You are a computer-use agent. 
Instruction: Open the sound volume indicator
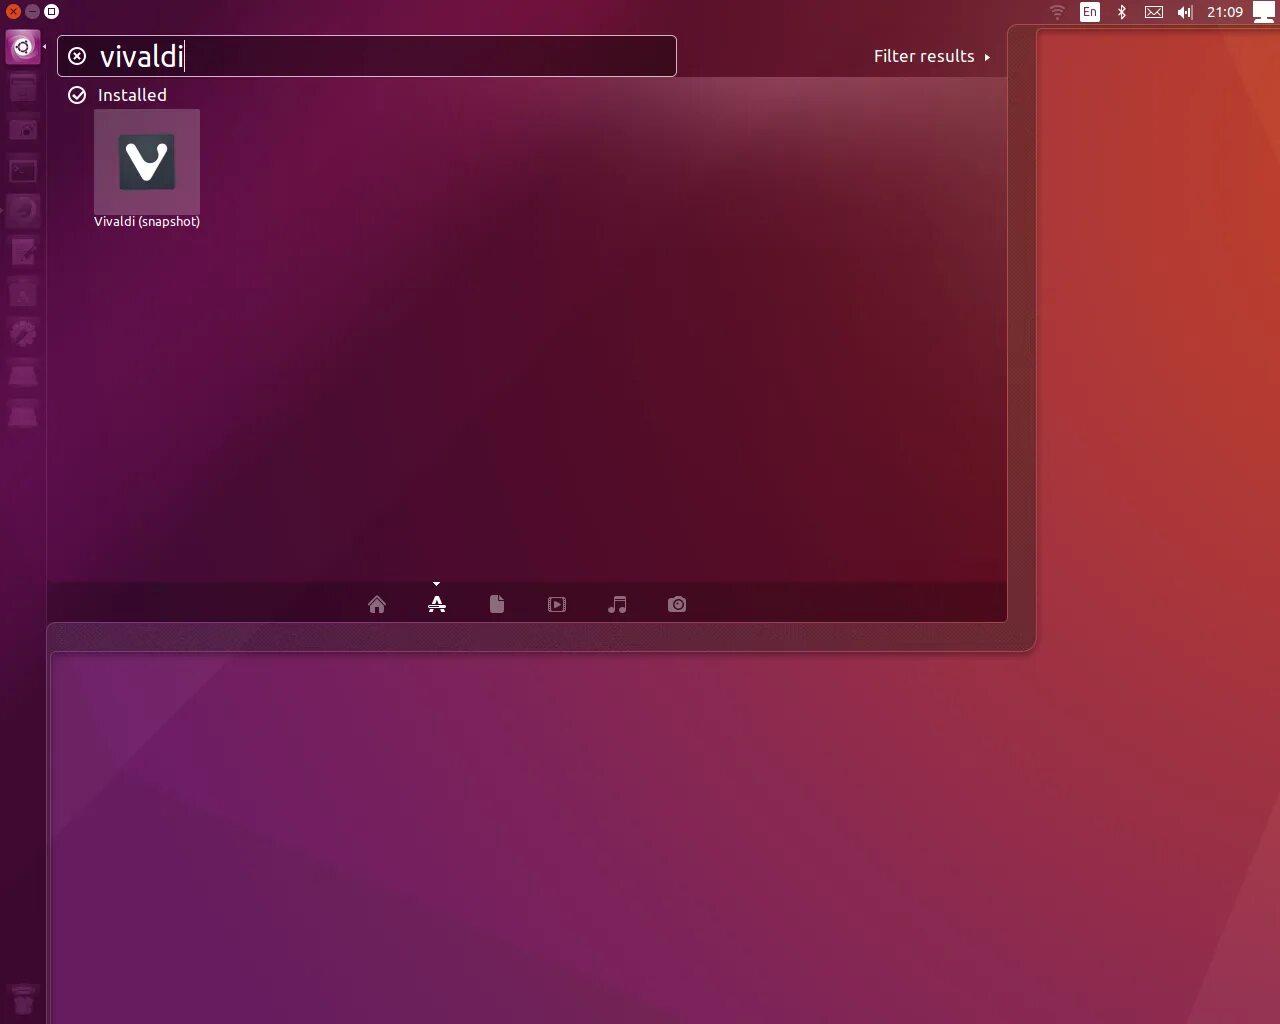tap(1185, 12)
